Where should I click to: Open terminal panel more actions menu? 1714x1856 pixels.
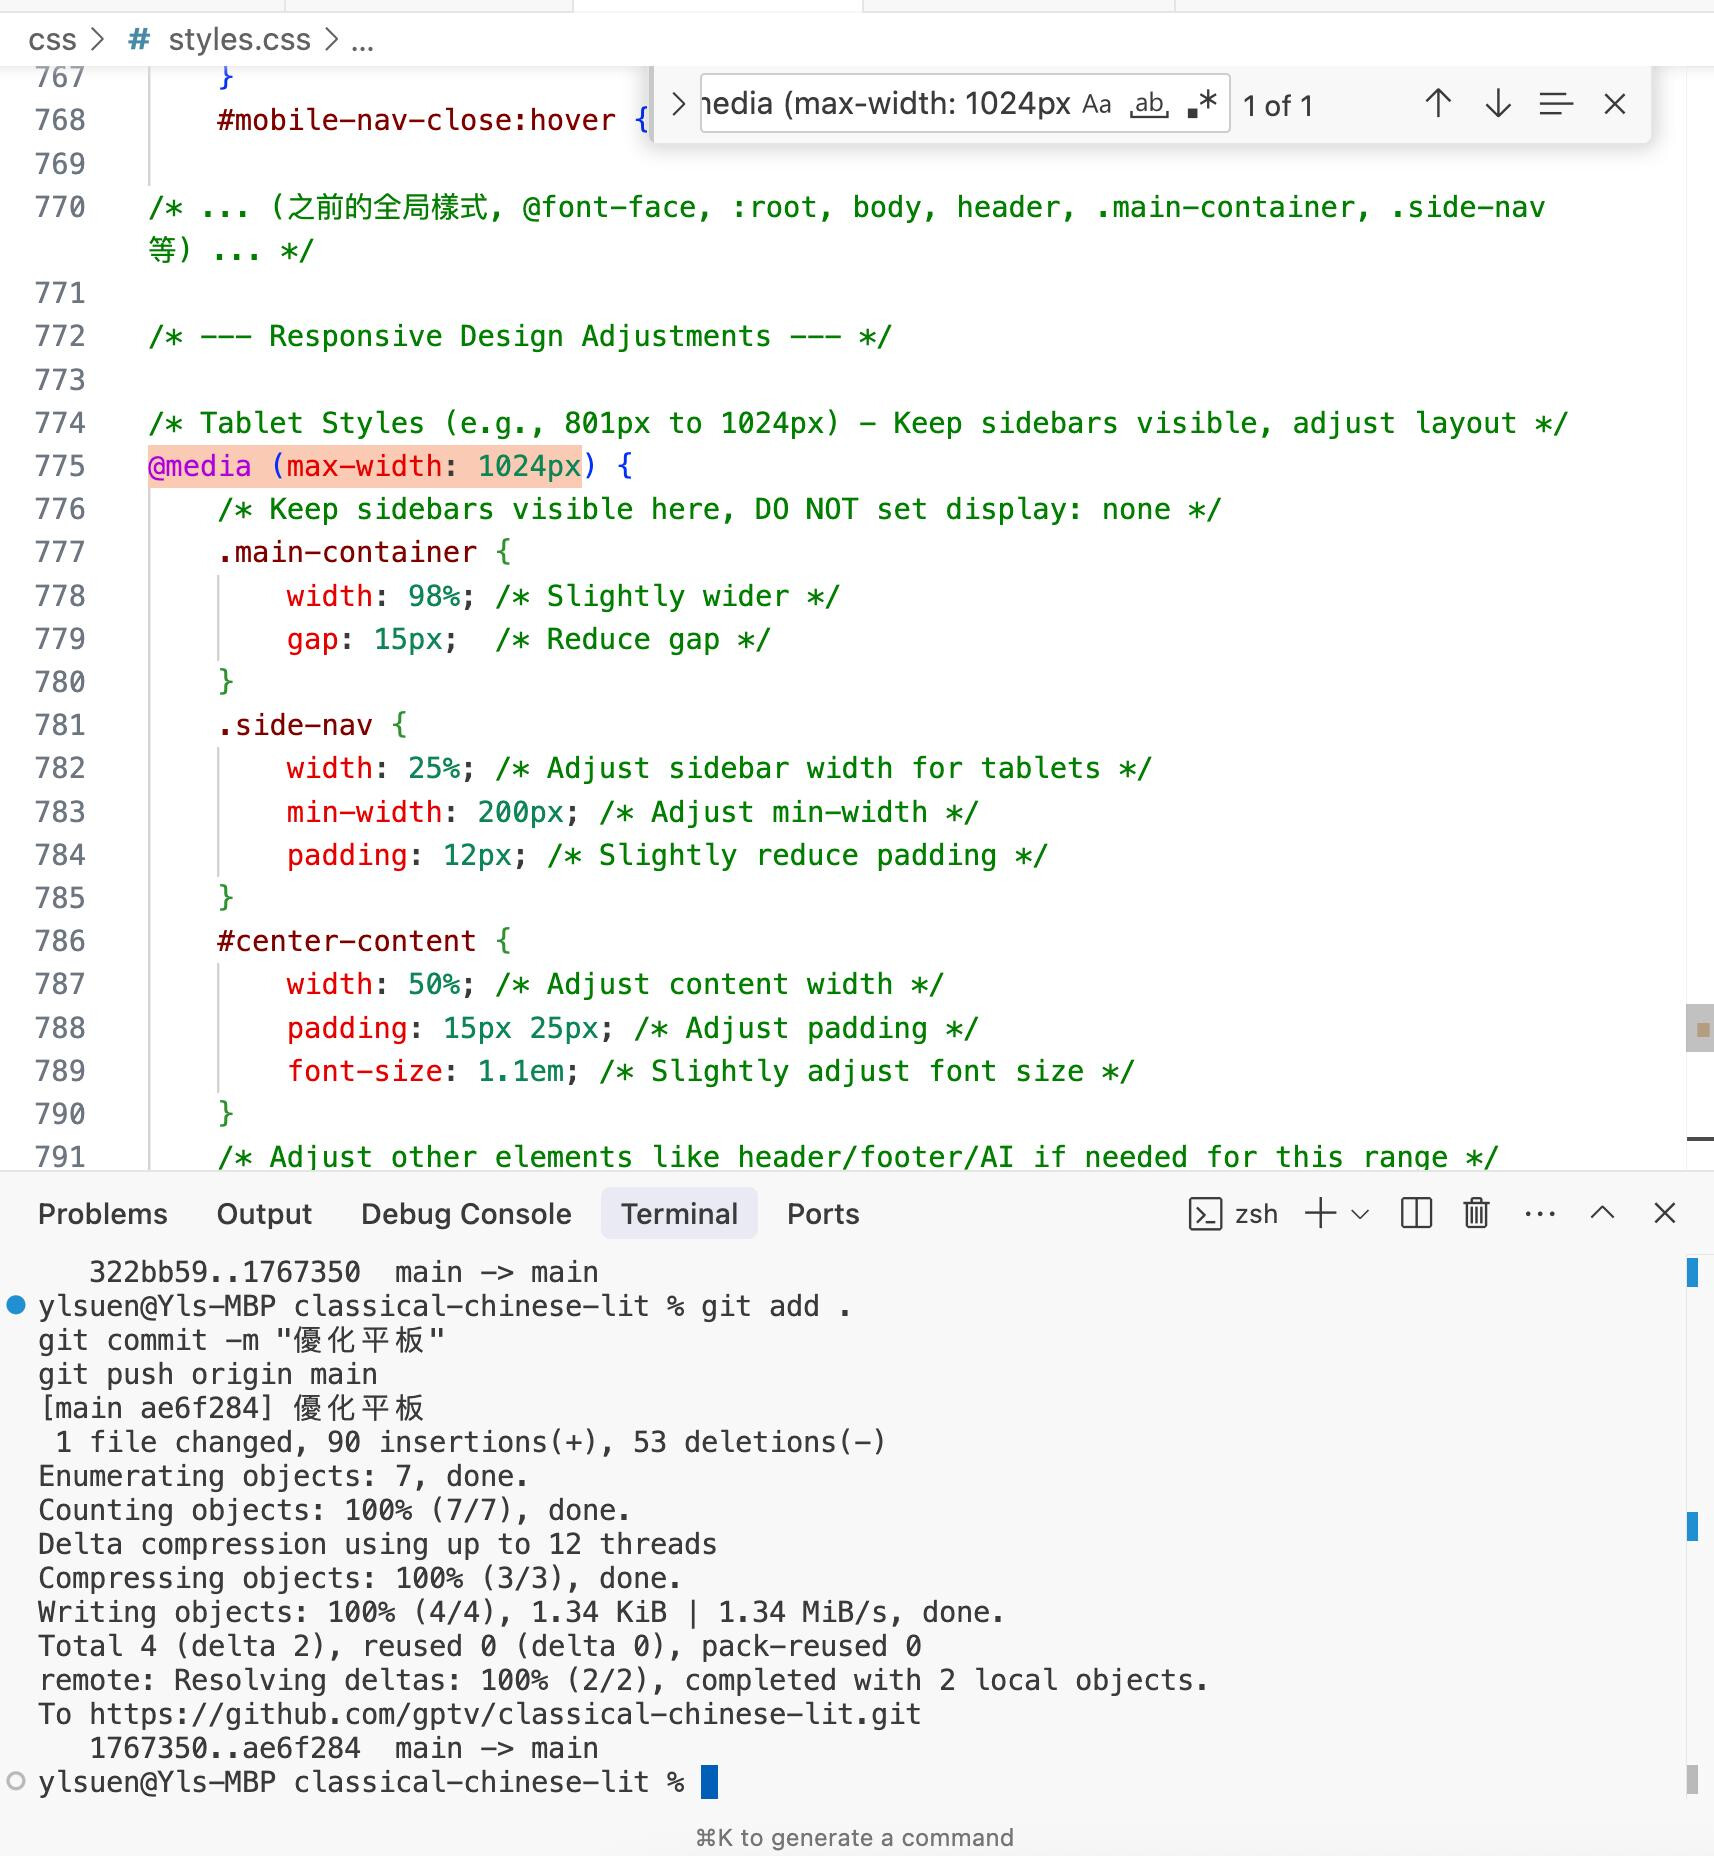1539,1214
